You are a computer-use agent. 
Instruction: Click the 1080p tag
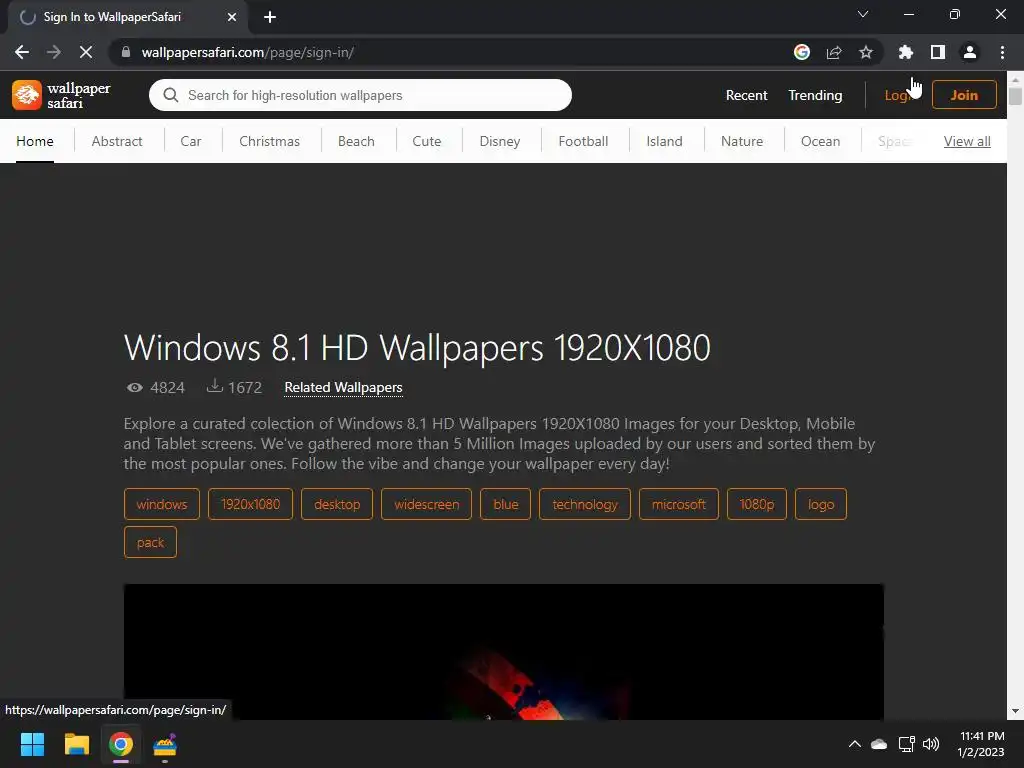(x=756, y=504)
